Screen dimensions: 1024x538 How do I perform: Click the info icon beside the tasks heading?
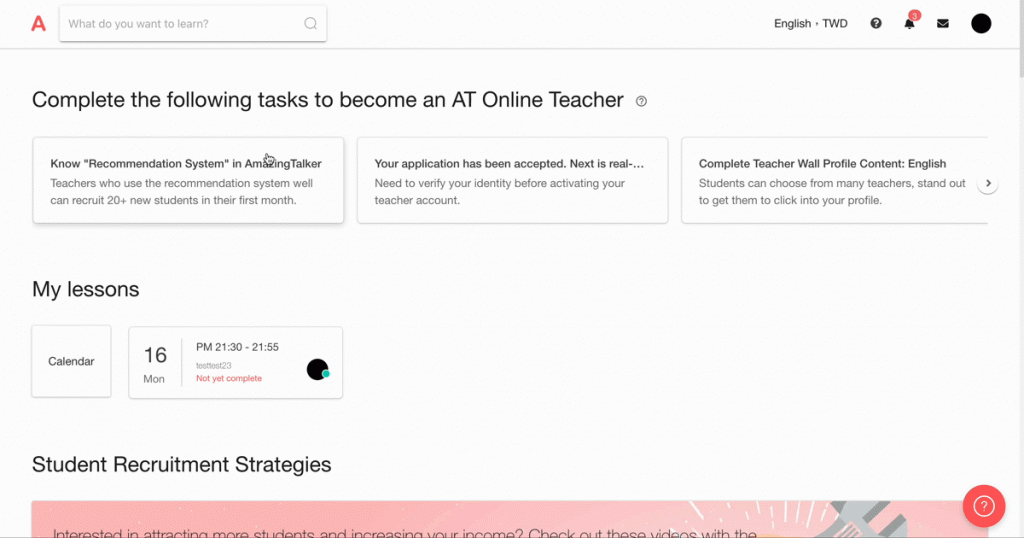[641, 101]
